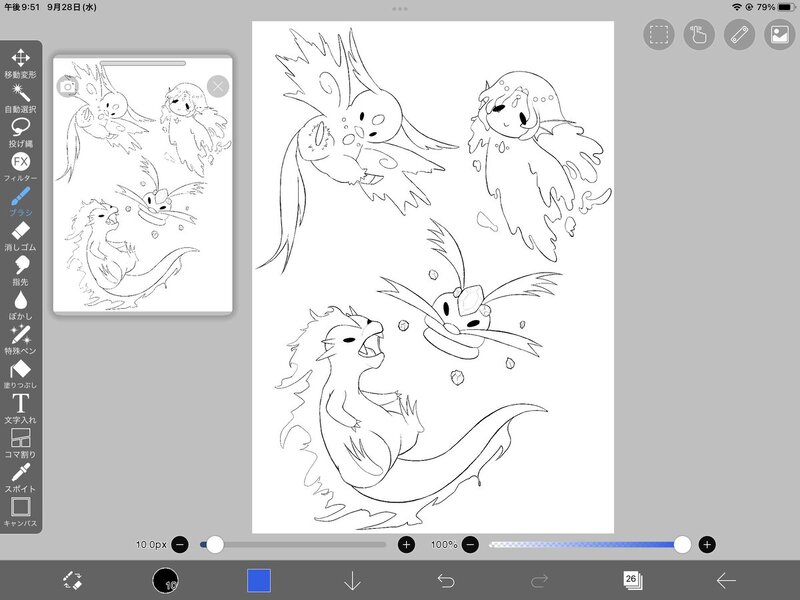Select the Magic Wand (自動選択) tool
The height and width of the screenshot is (600, 800).
(x=20, y=98)
